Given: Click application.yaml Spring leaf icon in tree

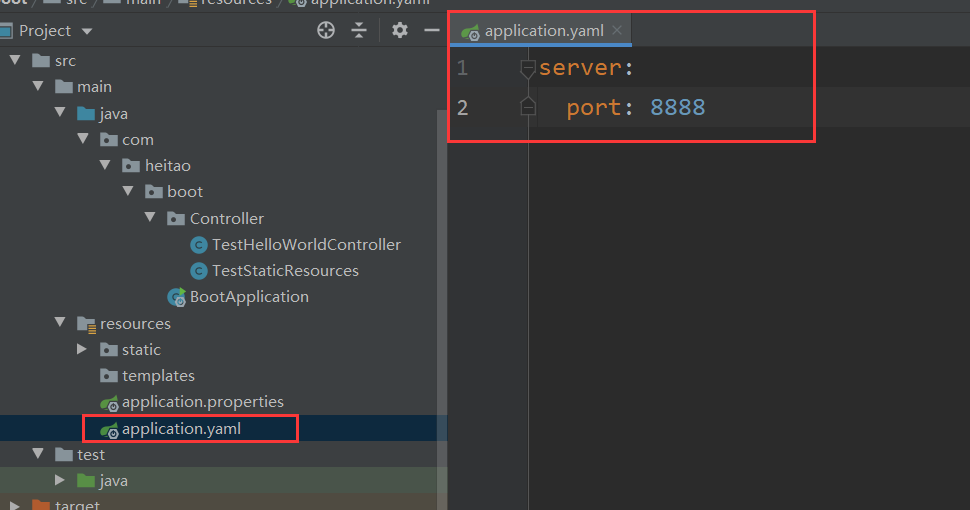Looking at the screenshot, I should (x=109, y=430).
